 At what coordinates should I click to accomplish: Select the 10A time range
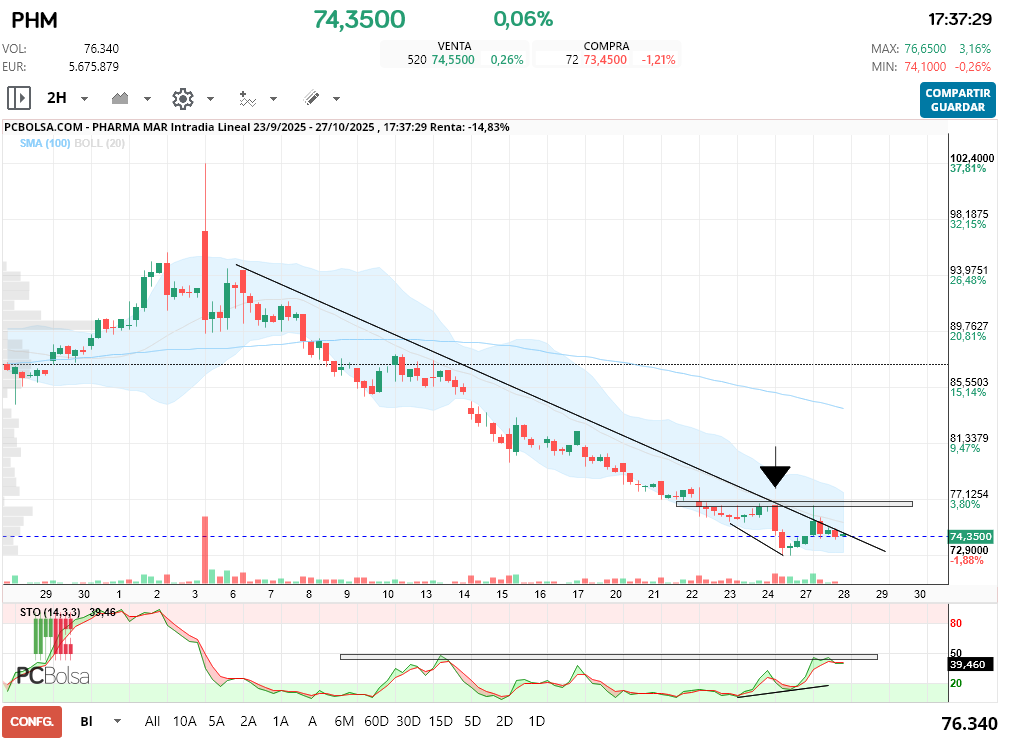(184, 721)
